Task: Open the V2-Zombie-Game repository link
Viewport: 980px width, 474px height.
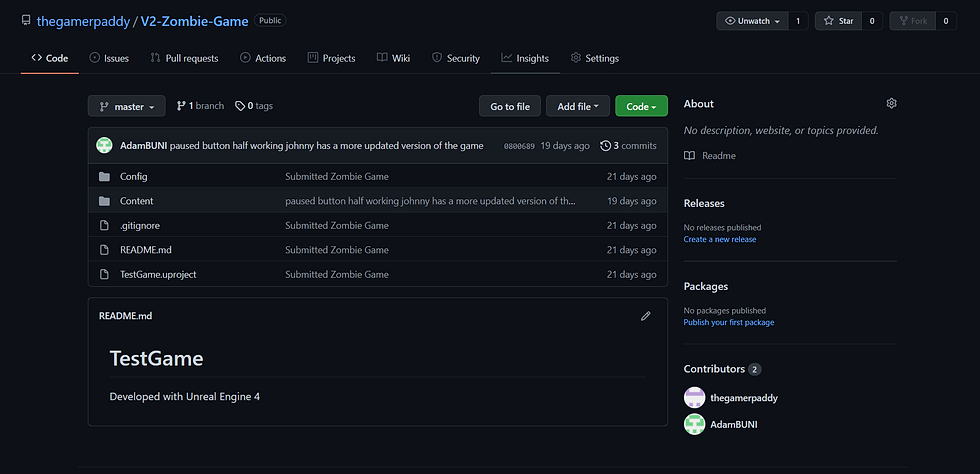Action: pos(194,21)
